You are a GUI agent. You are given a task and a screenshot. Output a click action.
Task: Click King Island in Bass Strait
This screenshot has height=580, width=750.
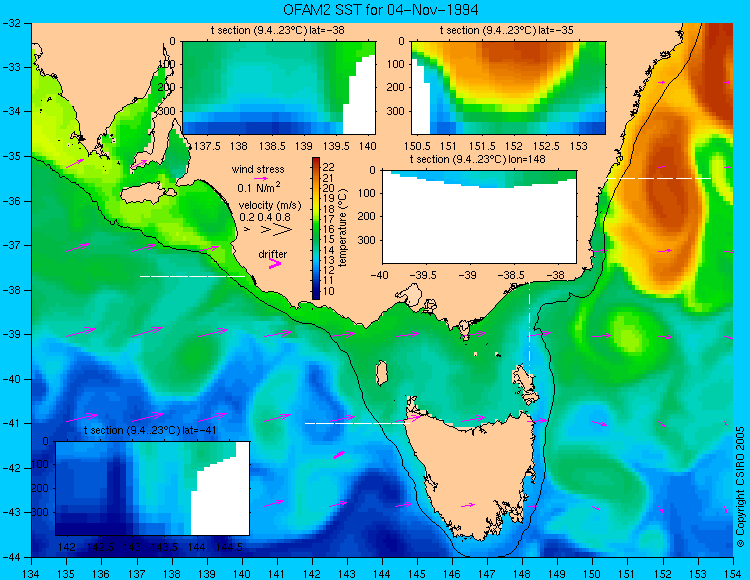tap(381, 373)
